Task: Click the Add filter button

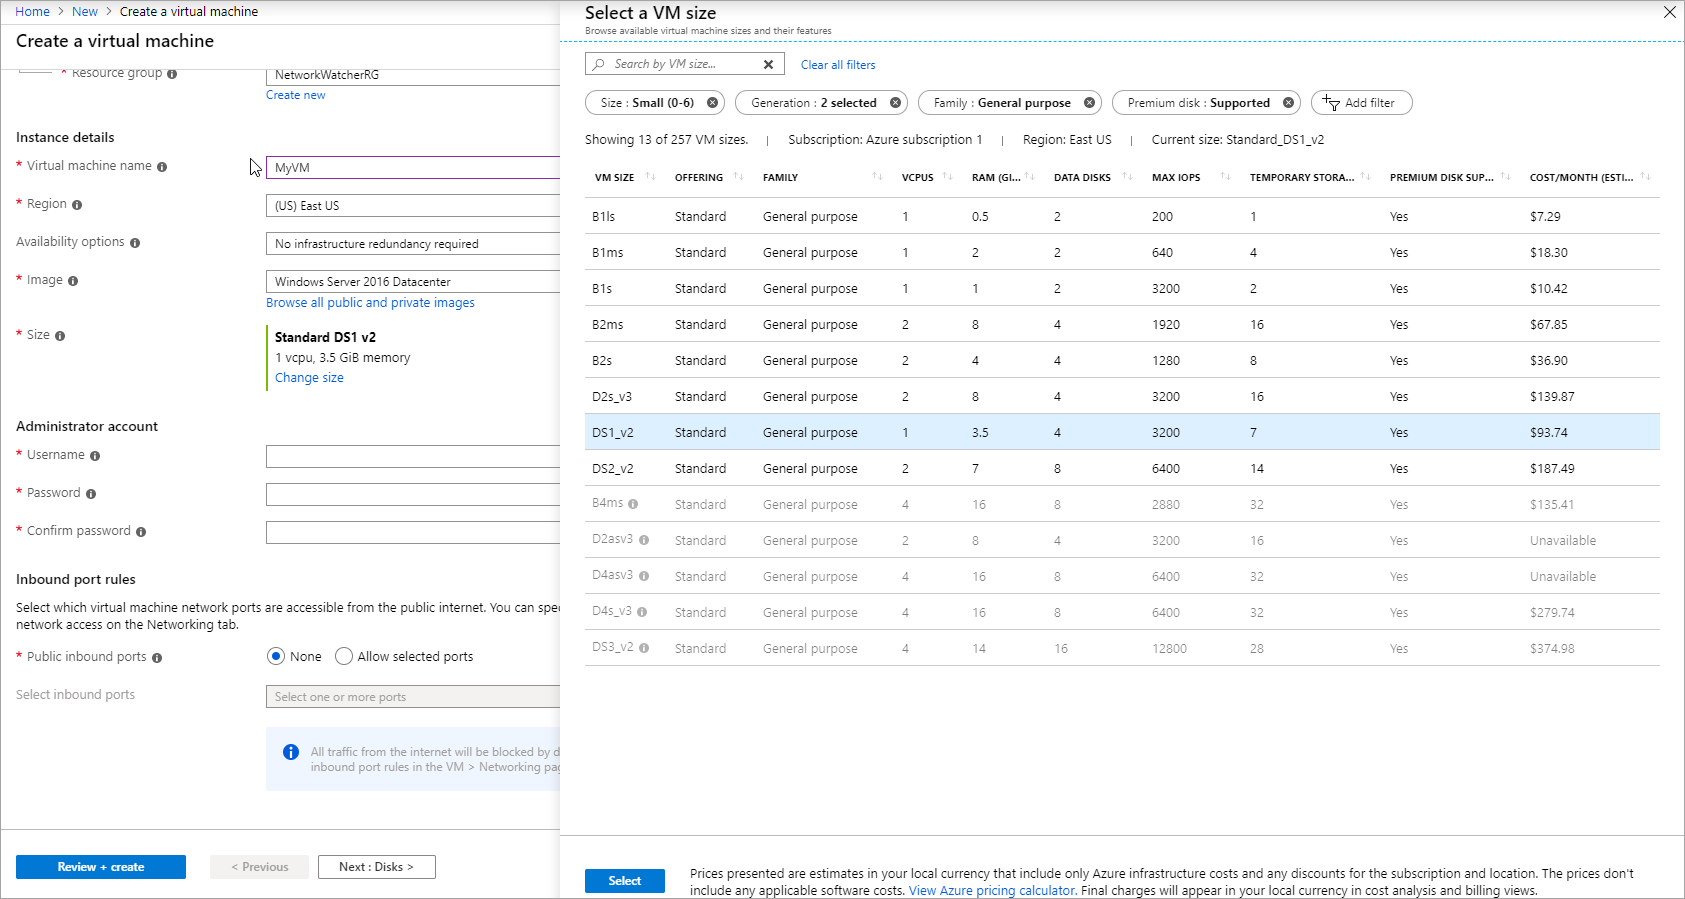Action: pyautogui.click(x=1360, y=103)
